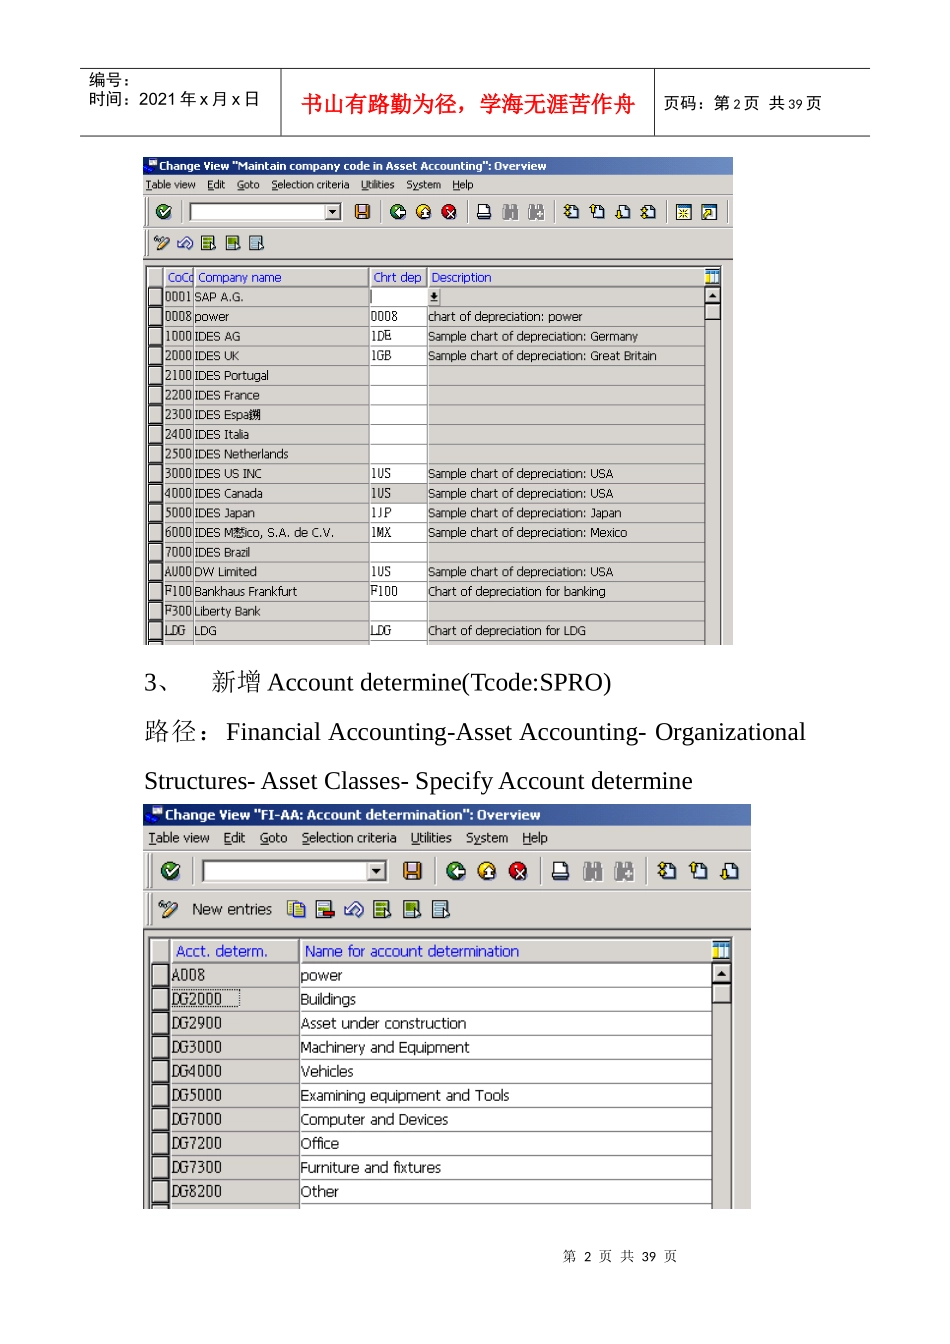Open command field dropdown in company code window
This screenshot has width=950, height=1344.
pos(333,212)
